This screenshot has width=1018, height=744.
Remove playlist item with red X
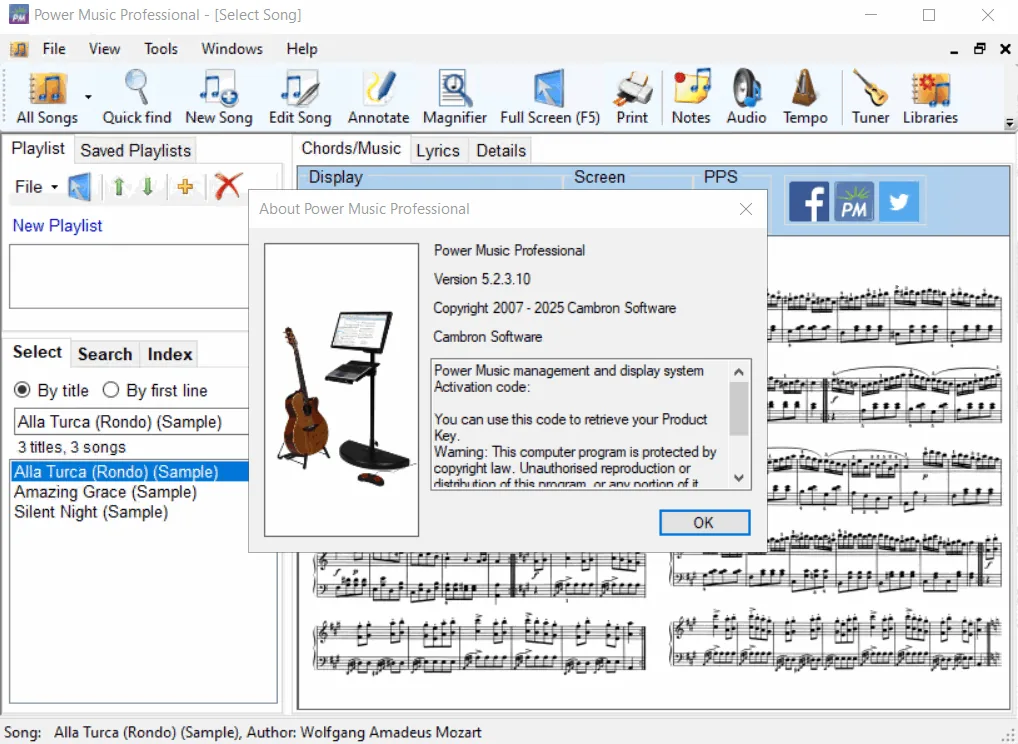(228, 186)
